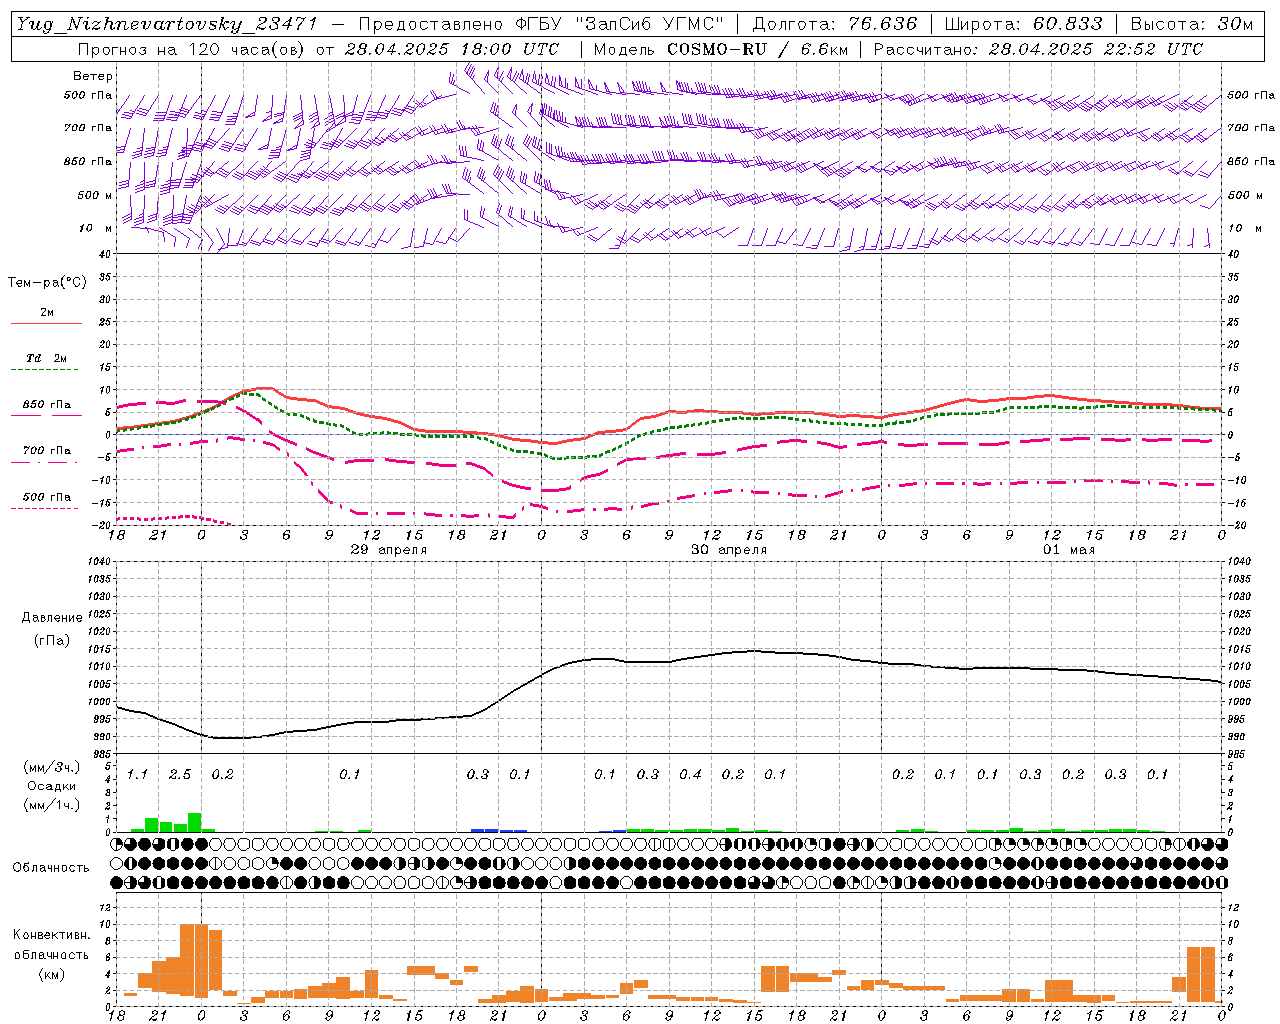Click the 0.4 precipitation amount value

click(690, 775)
